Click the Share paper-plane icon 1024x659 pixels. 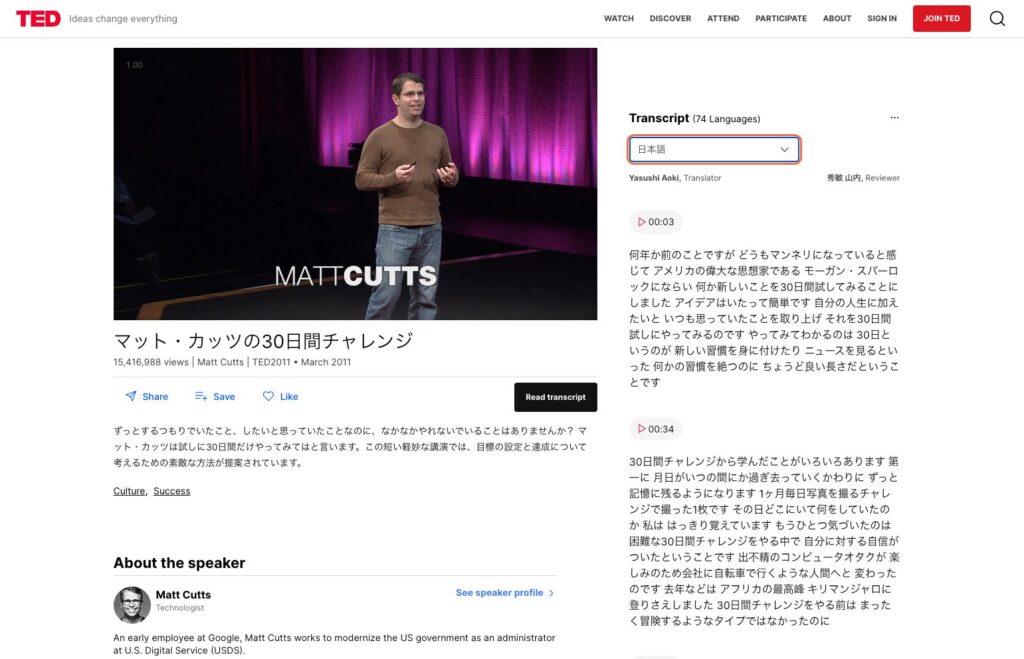tap(131, 396)
